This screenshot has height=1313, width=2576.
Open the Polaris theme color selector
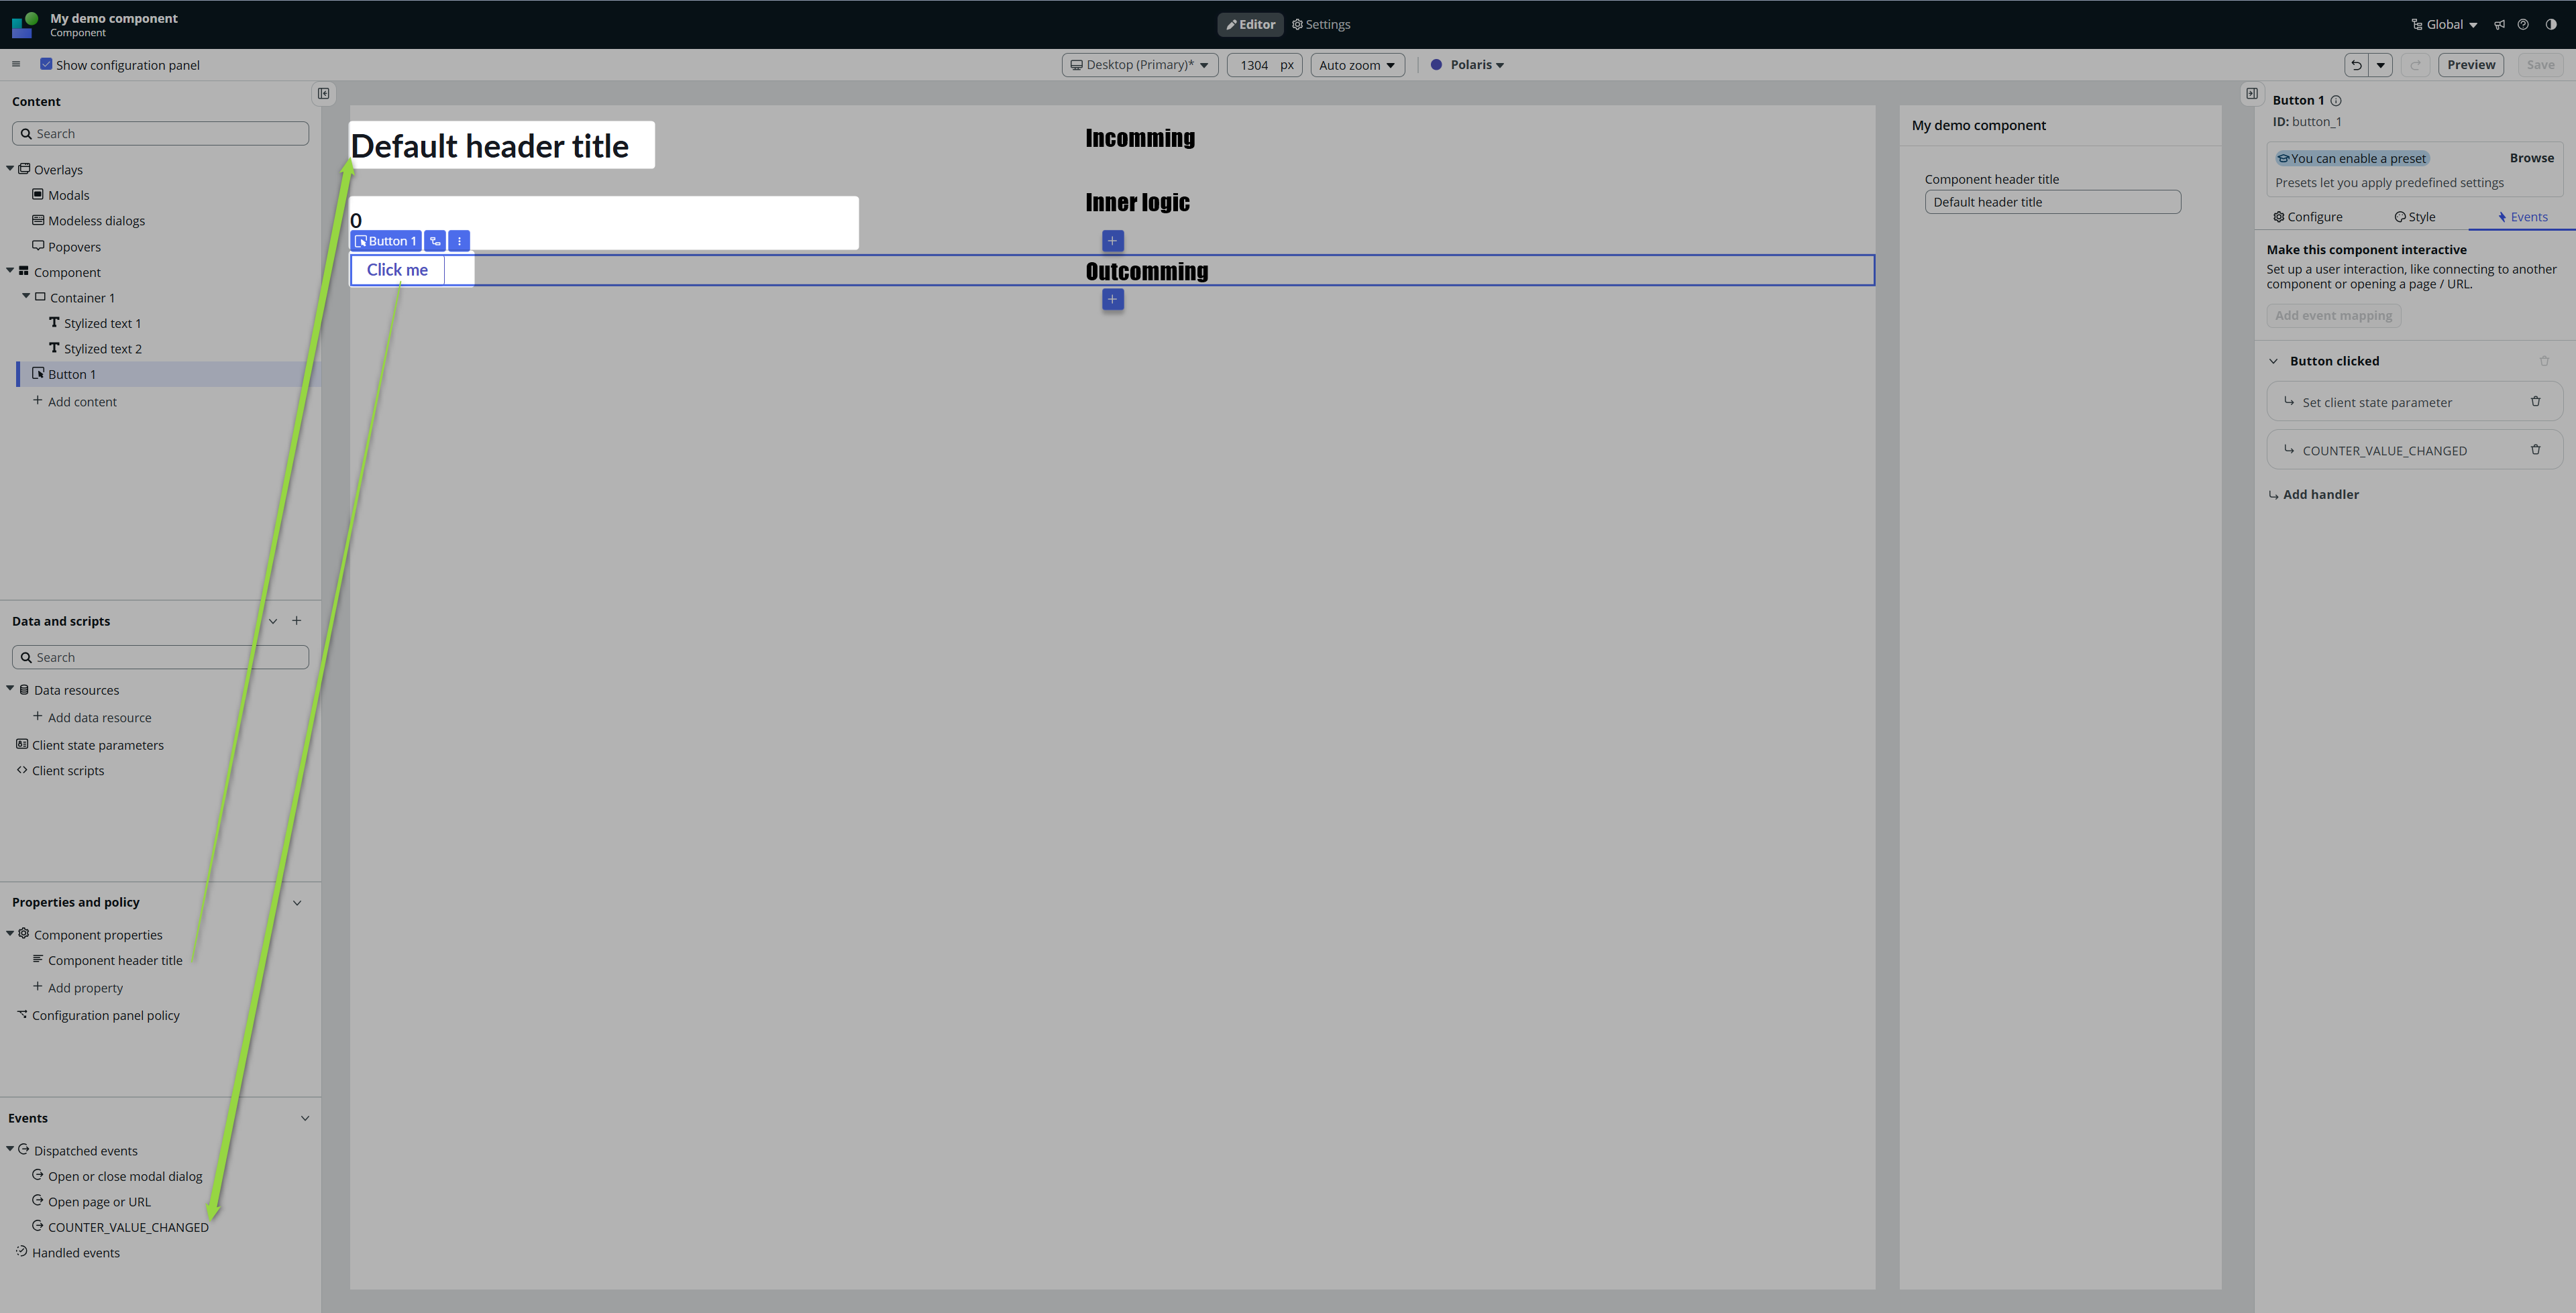tap(1467, 65)
